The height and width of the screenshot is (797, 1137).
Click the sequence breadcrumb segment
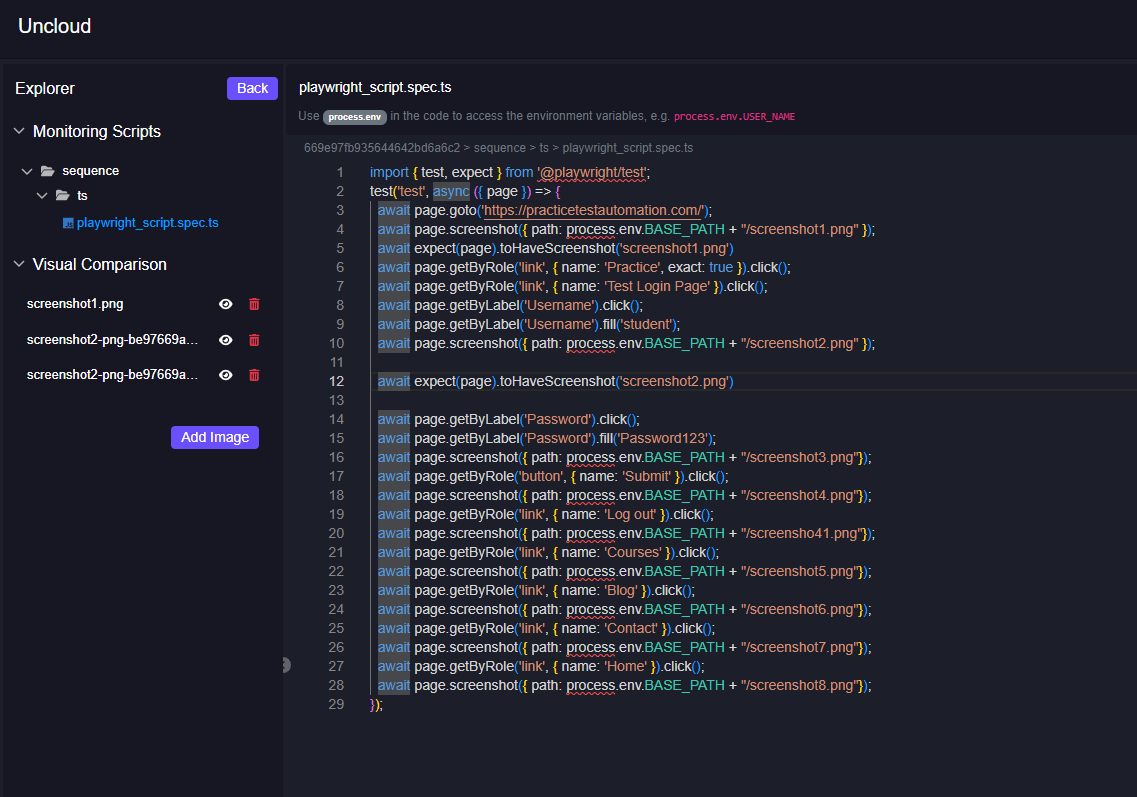click(500, 148)
